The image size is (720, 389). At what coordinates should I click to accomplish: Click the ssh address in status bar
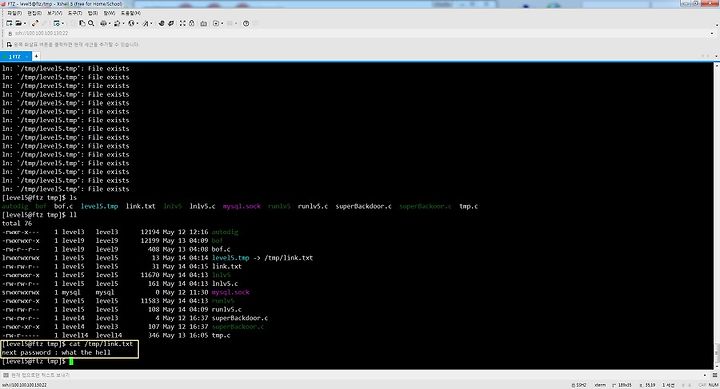point(24,385)
